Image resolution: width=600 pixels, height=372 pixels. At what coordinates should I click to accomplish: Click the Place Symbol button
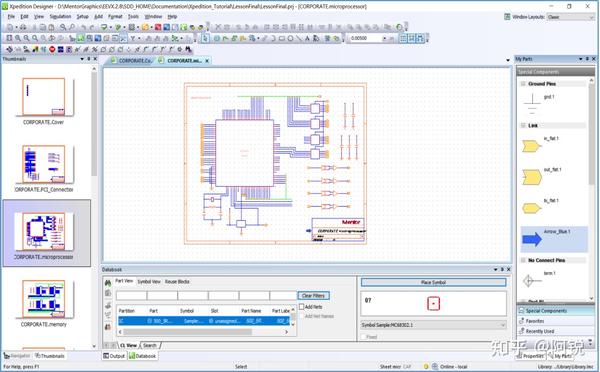(433, 282)
